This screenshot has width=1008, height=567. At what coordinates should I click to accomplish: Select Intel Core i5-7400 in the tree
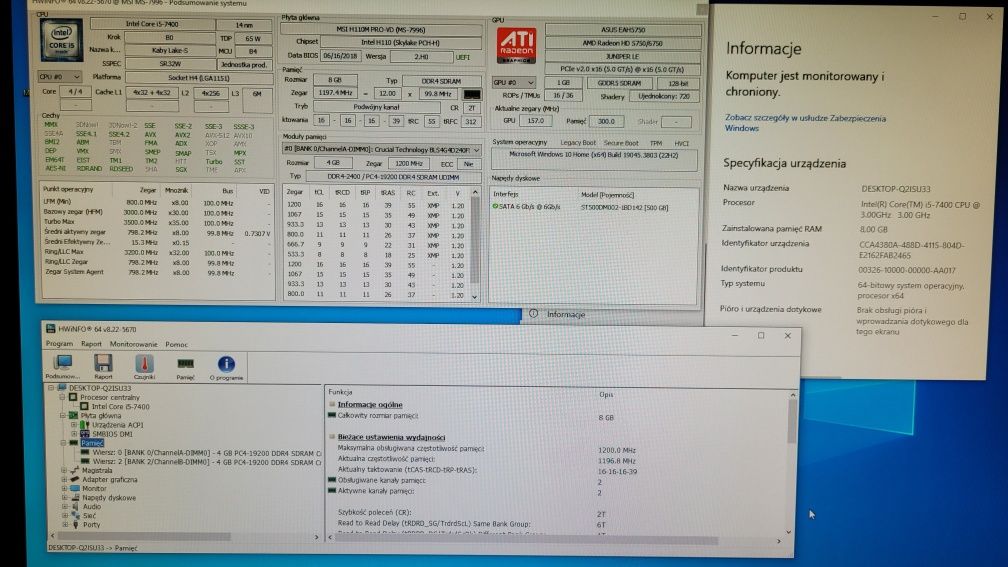[x=120, y=406]
